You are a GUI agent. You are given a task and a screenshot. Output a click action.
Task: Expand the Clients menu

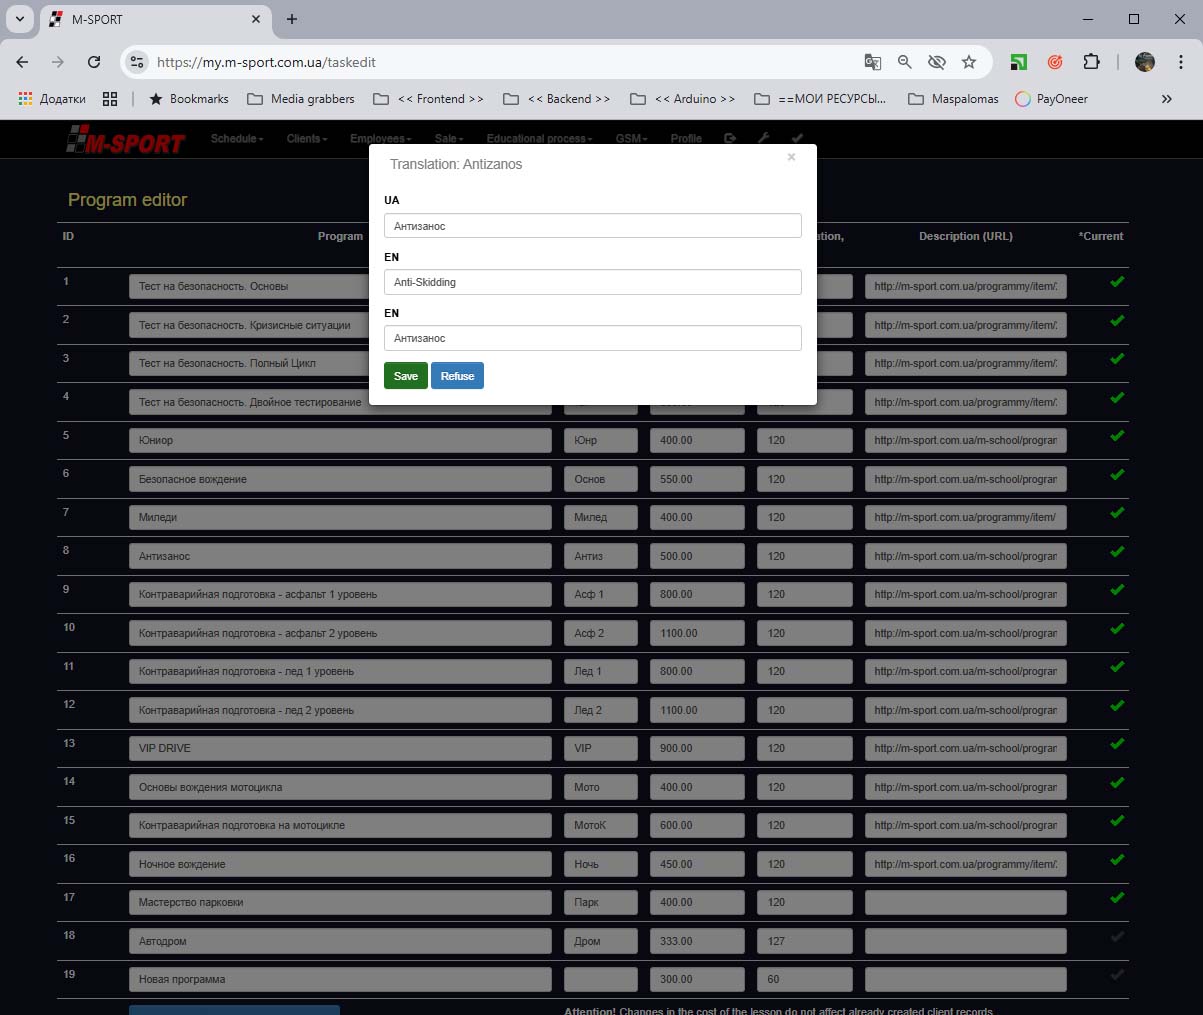coord(307,139)
